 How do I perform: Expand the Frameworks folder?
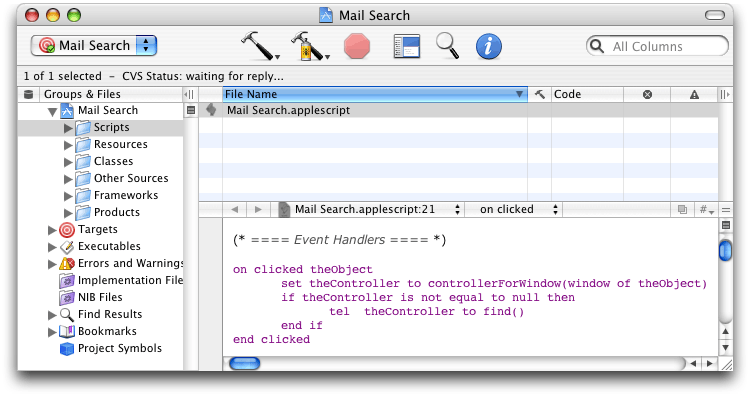click(x=68, y=196)
